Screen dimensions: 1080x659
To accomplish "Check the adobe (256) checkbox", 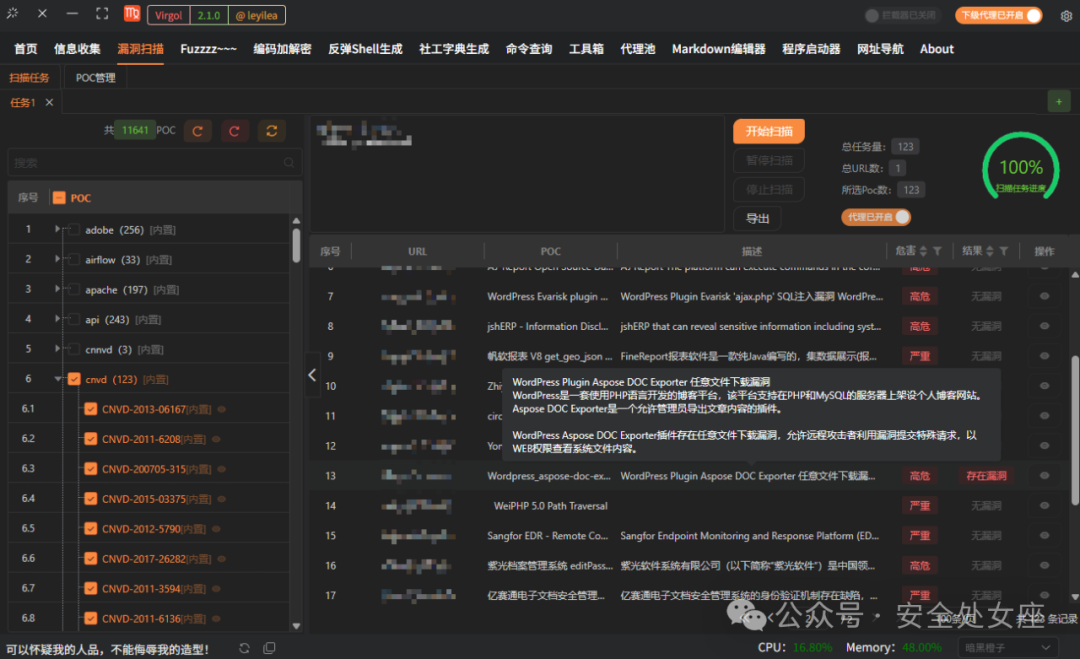I will click(x=74, y=230).
